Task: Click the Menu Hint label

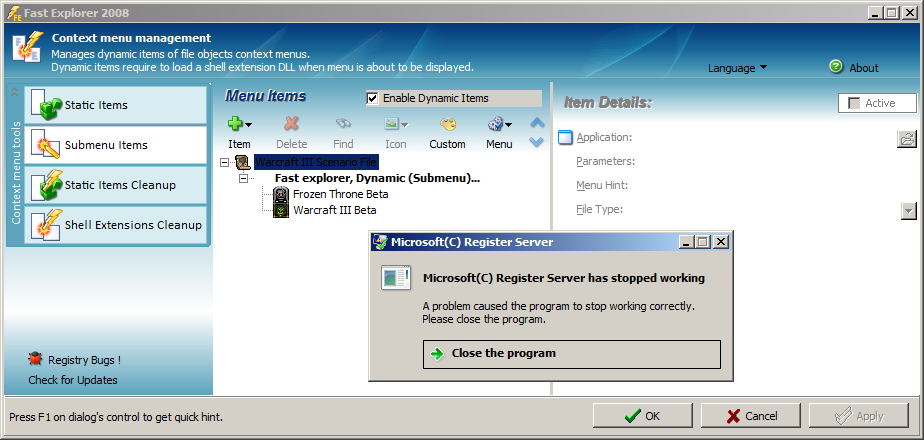Action: click(x=602, y=186)
